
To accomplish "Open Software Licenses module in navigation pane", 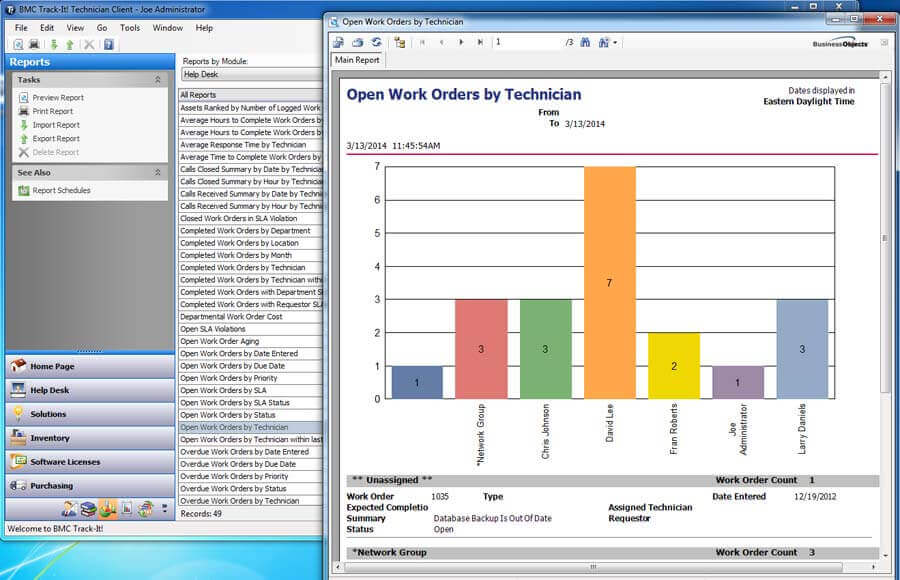I will tap(90, 462).
